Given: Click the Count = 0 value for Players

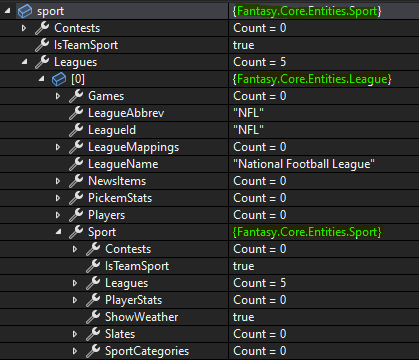Looking at the screenshot, I should pos(260,215).
